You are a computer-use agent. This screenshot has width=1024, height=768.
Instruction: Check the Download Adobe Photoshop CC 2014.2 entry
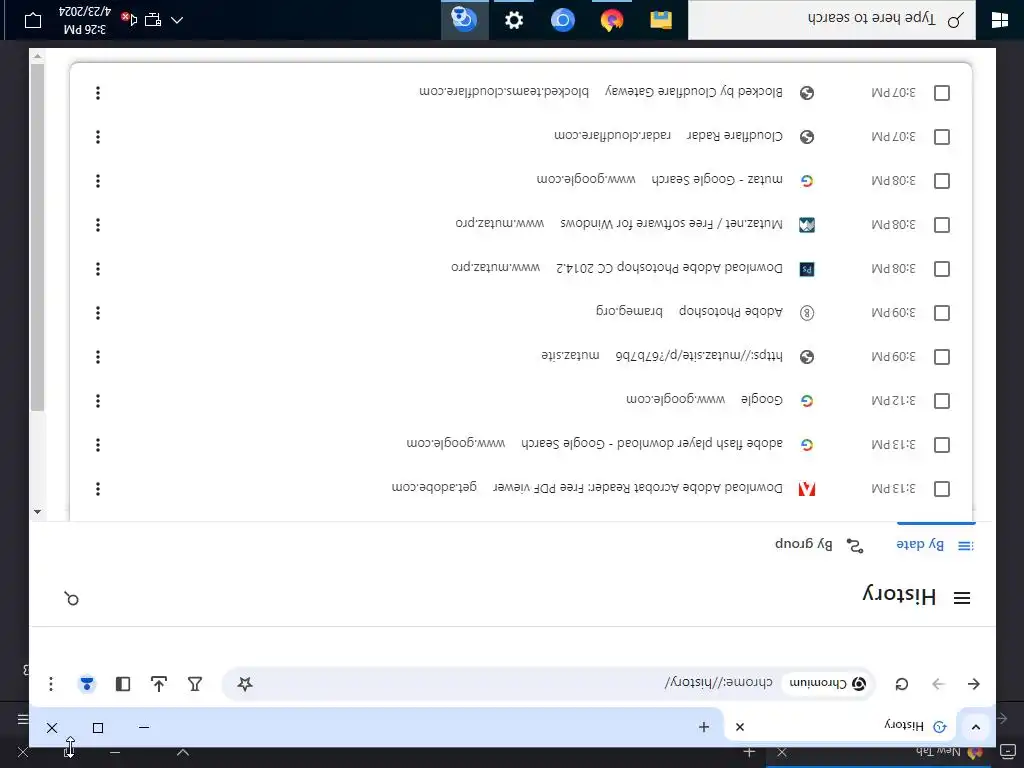click(942, 268)
